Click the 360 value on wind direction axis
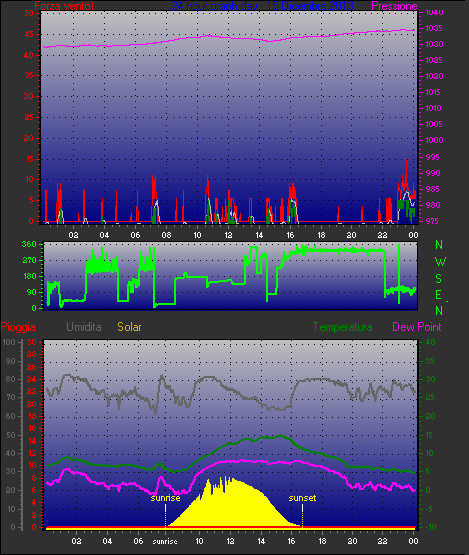 29,244
